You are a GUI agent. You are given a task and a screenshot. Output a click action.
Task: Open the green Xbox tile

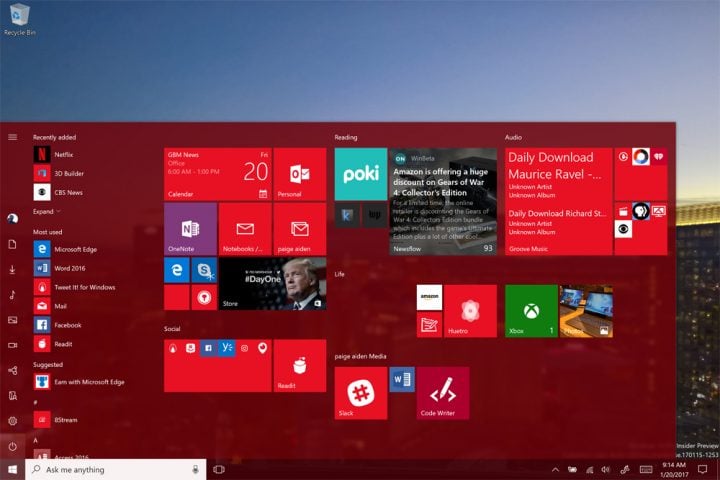pos(531,311)
